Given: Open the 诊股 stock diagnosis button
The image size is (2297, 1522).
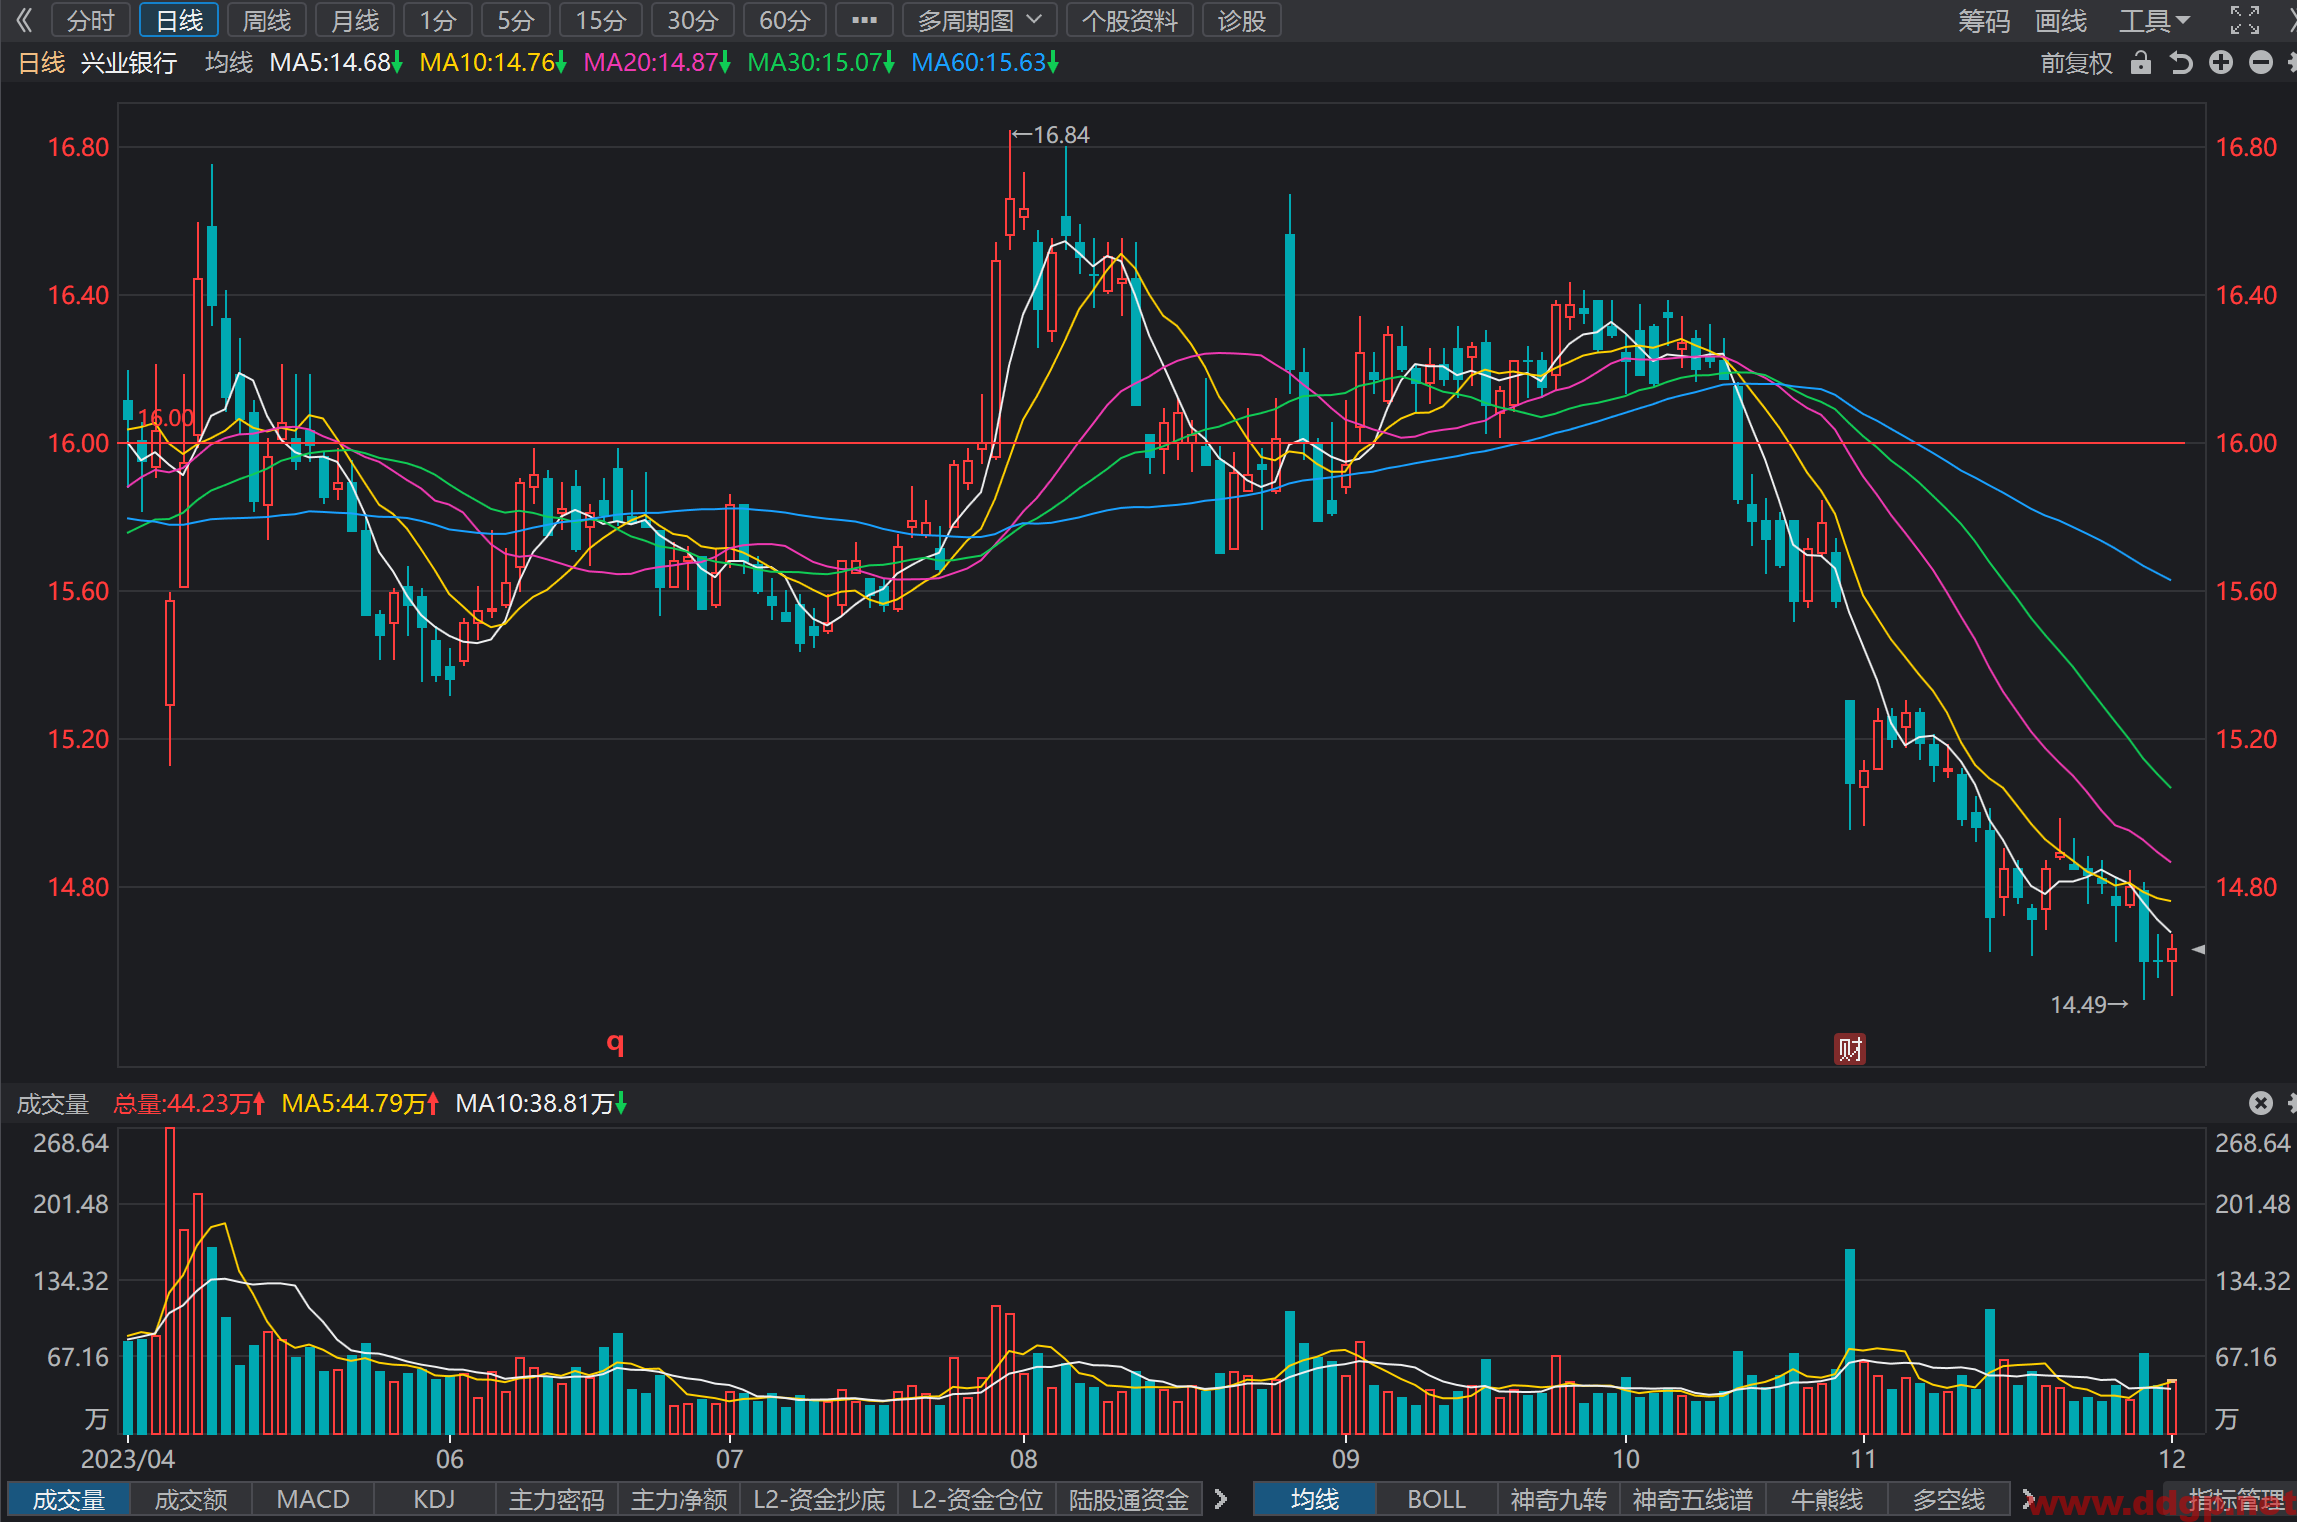Looking at the screenshot, I should pyautogui.click(x=1242, y=20).
